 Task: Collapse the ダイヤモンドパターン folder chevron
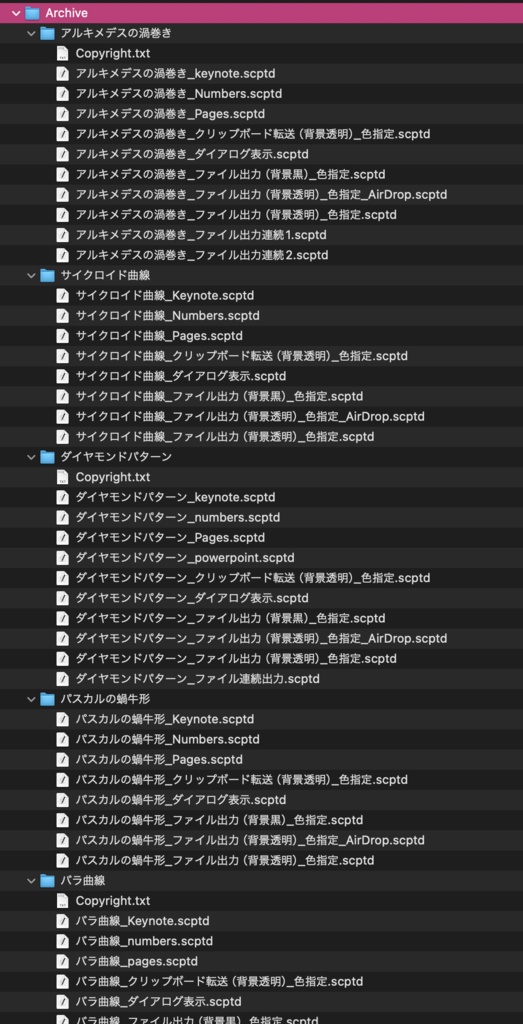pos(31,457)
